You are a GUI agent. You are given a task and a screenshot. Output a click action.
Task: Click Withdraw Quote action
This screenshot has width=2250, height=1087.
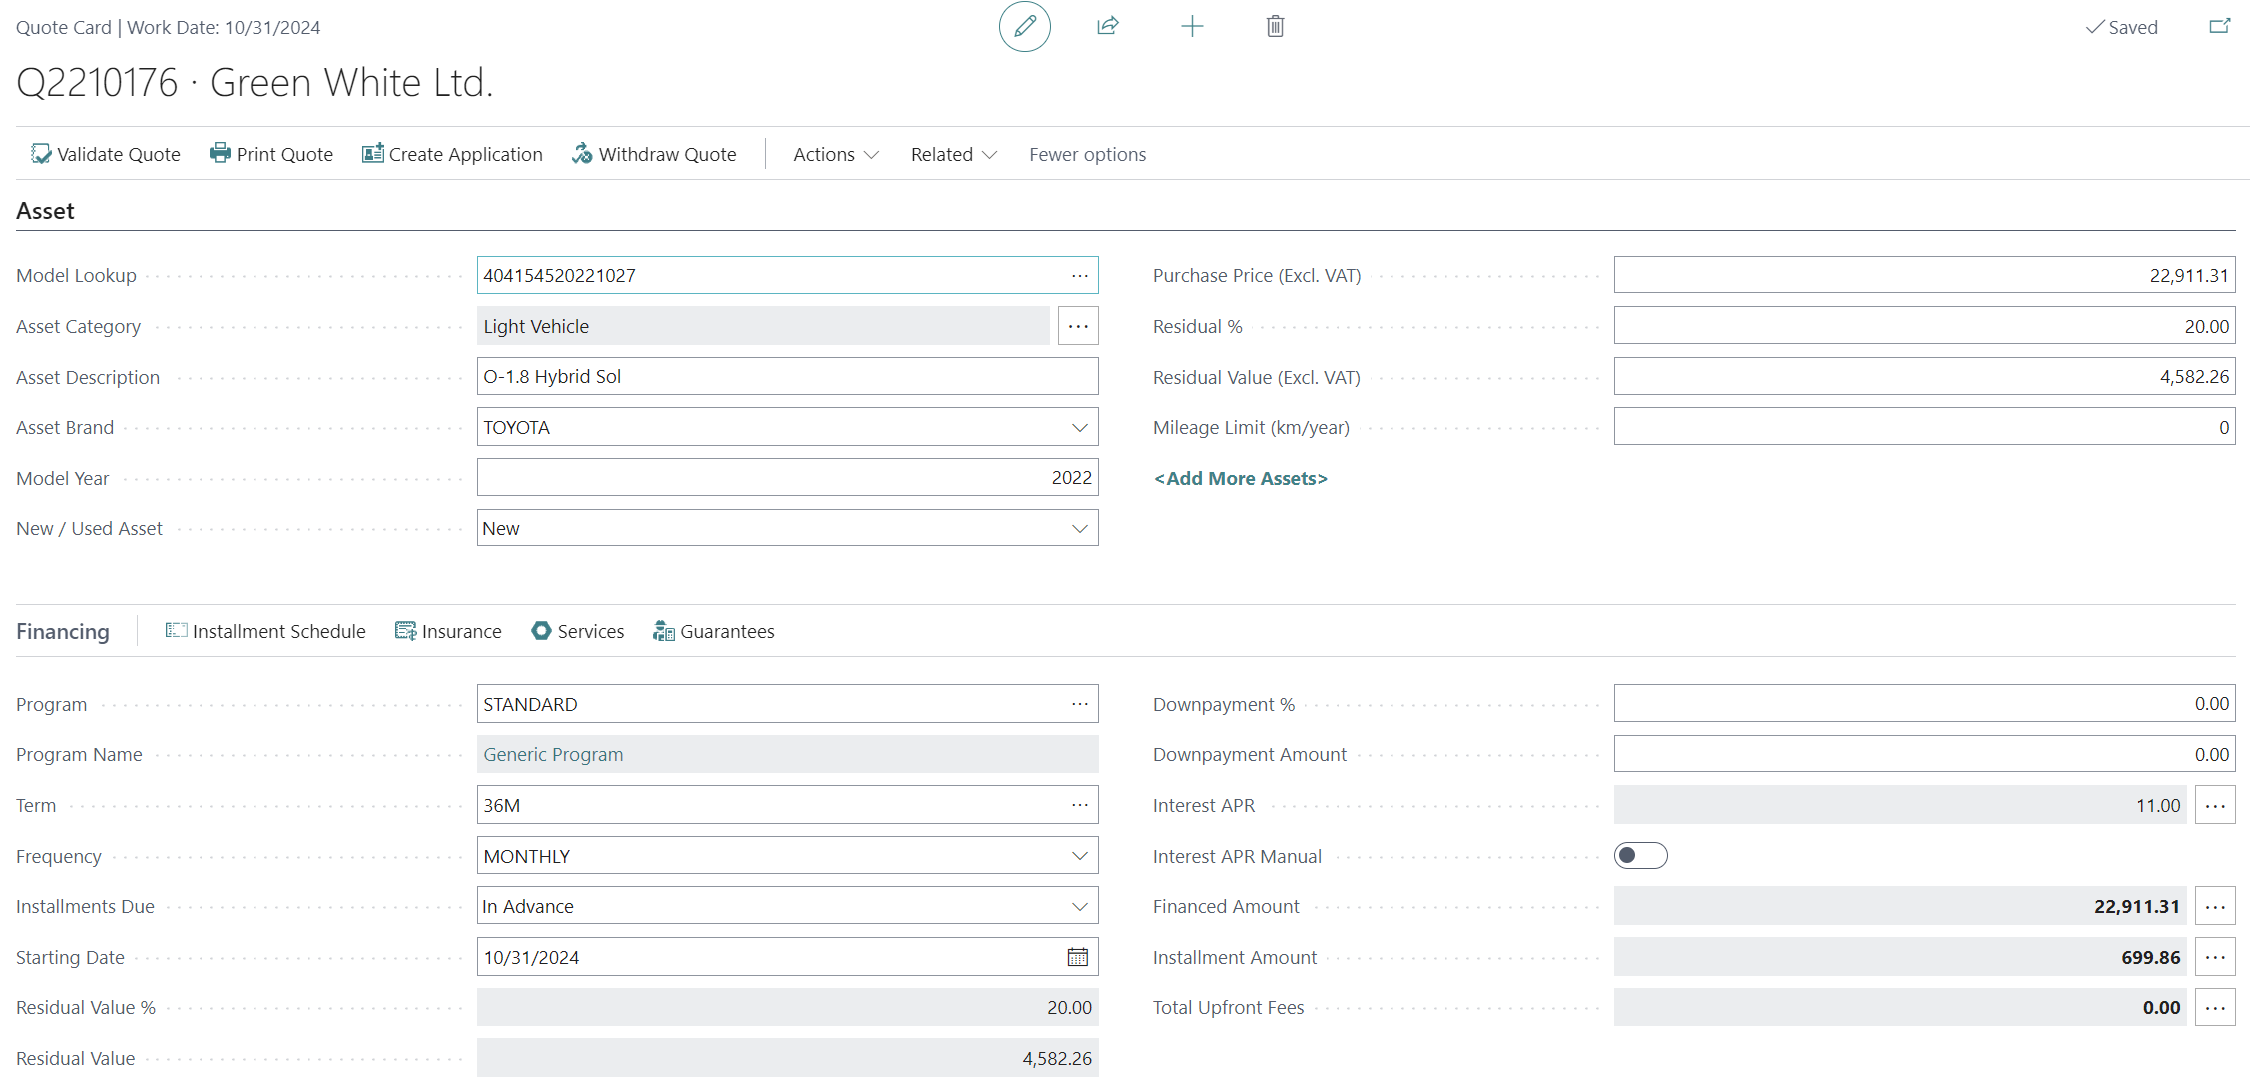tap(654, 154)
